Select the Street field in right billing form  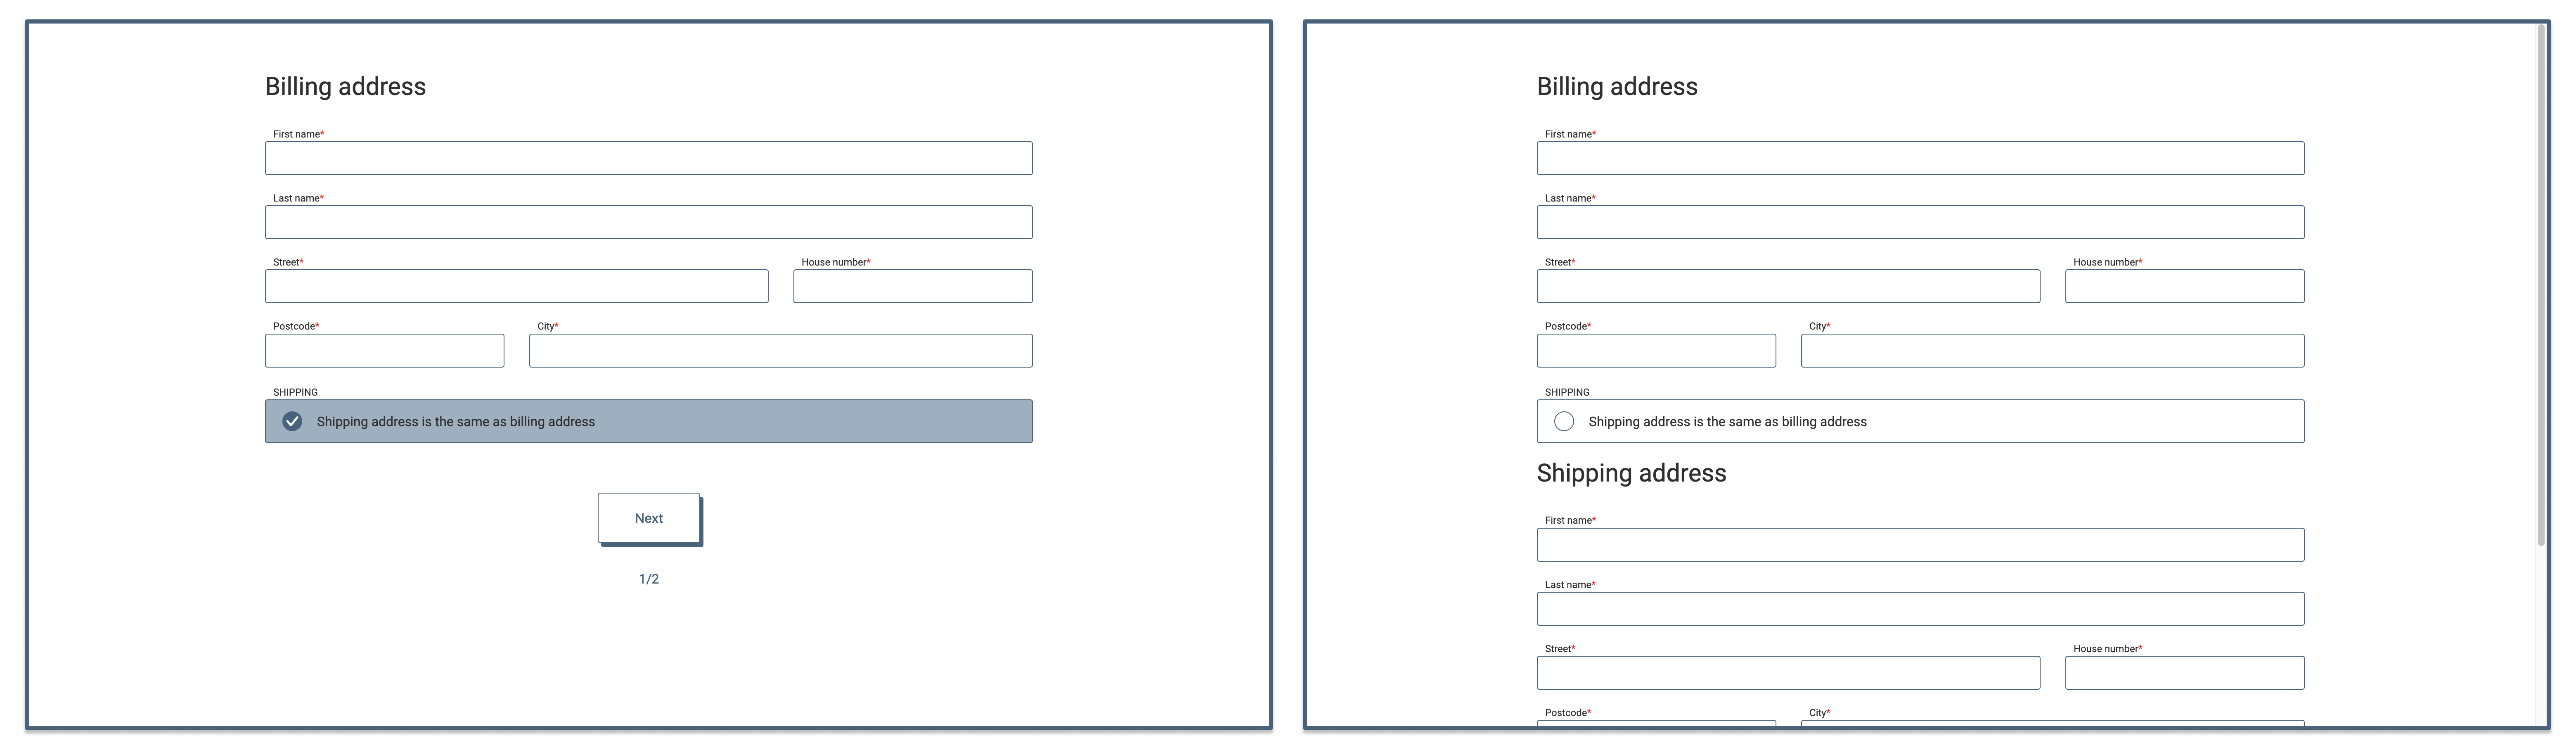(x=1788, y=286)
